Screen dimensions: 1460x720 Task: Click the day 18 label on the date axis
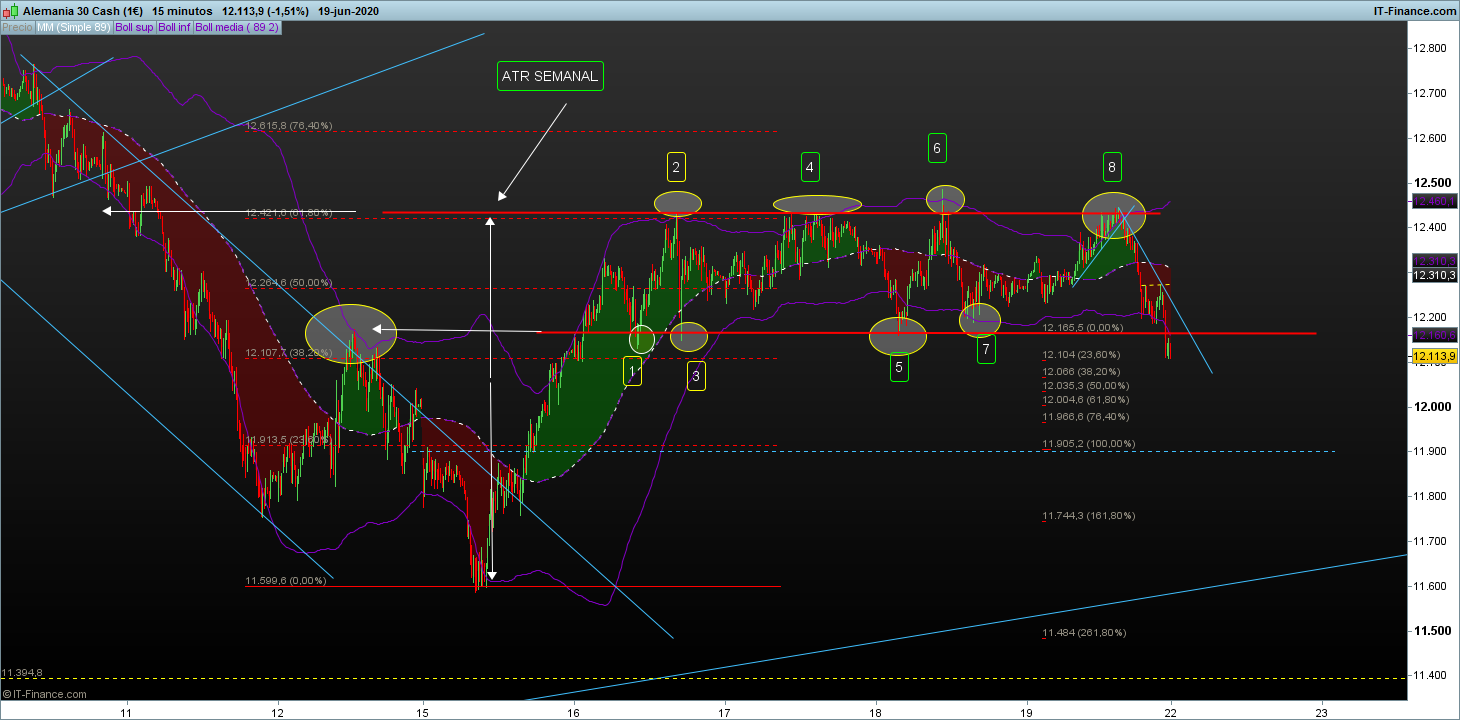(x=875, y=712)
